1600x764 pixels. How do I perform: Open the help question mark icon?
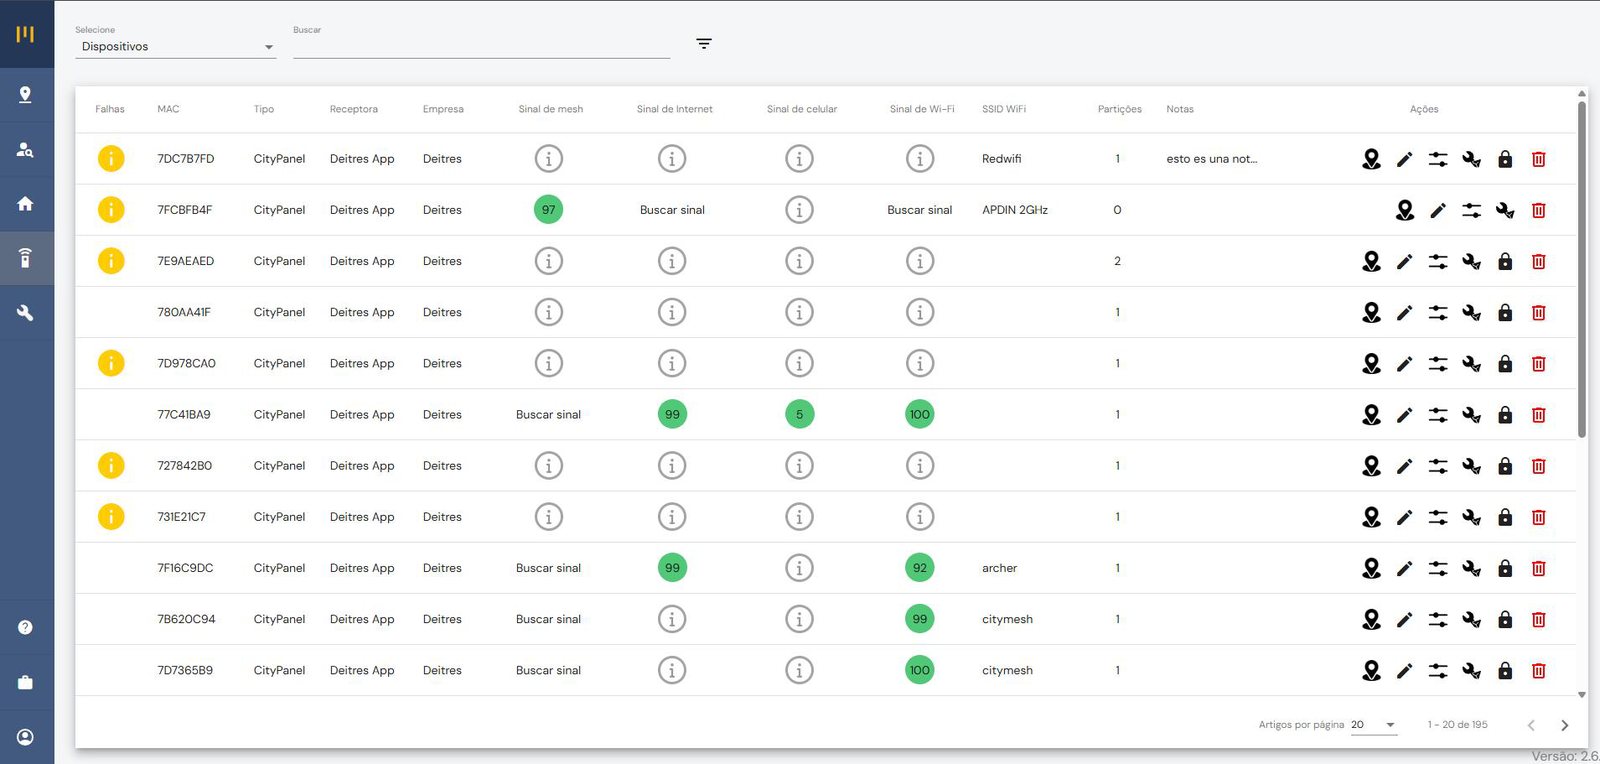click(x=25, y=627)
